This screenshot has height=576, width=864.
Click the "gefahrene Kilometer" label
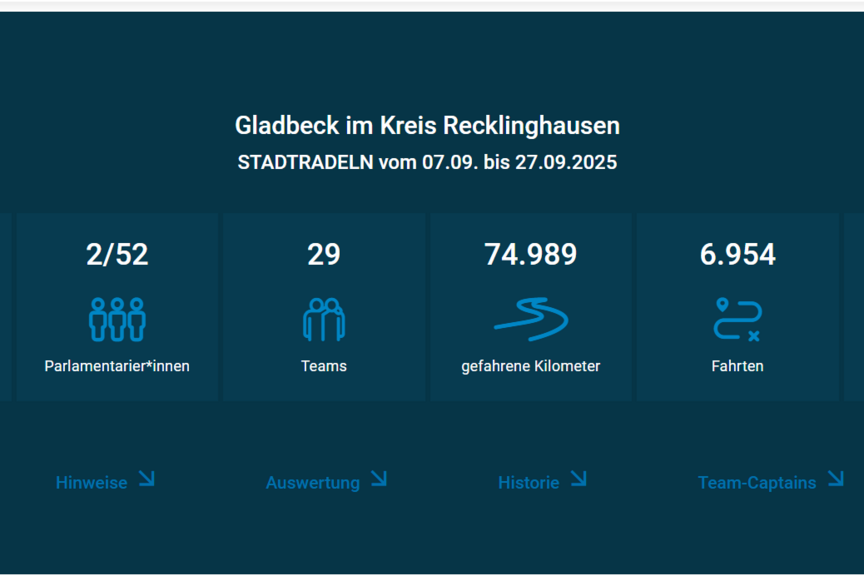coord(531,366)
